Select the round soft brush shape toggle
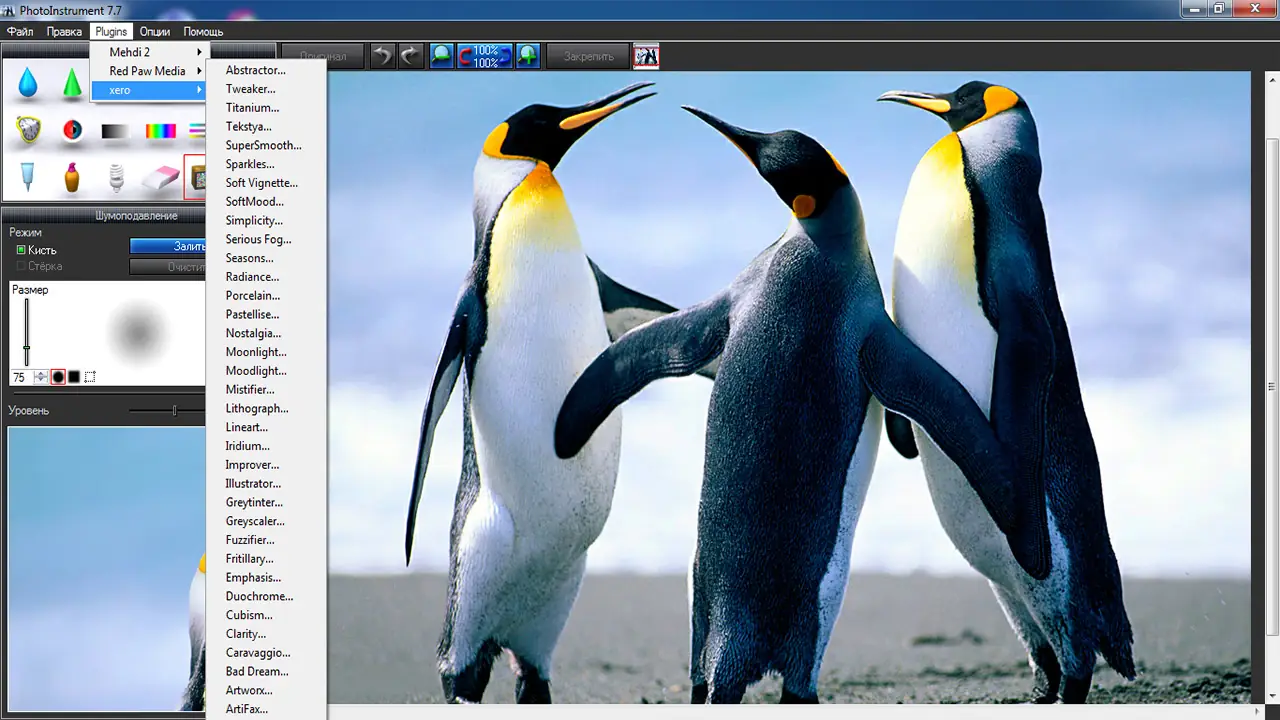 point(58,377)
